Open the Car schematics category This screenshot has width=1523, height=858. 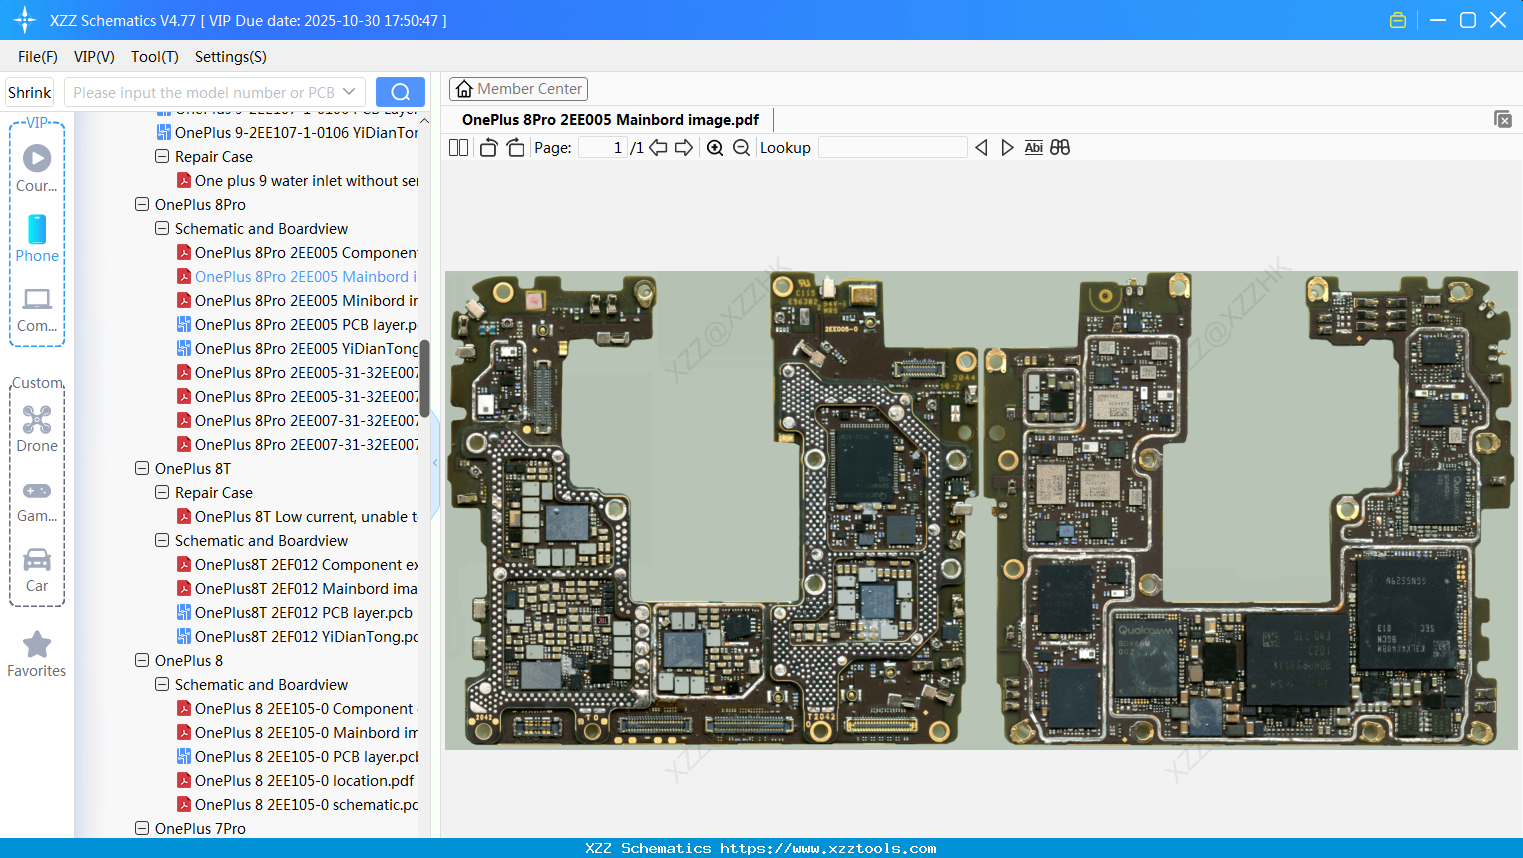pos(37,568)
